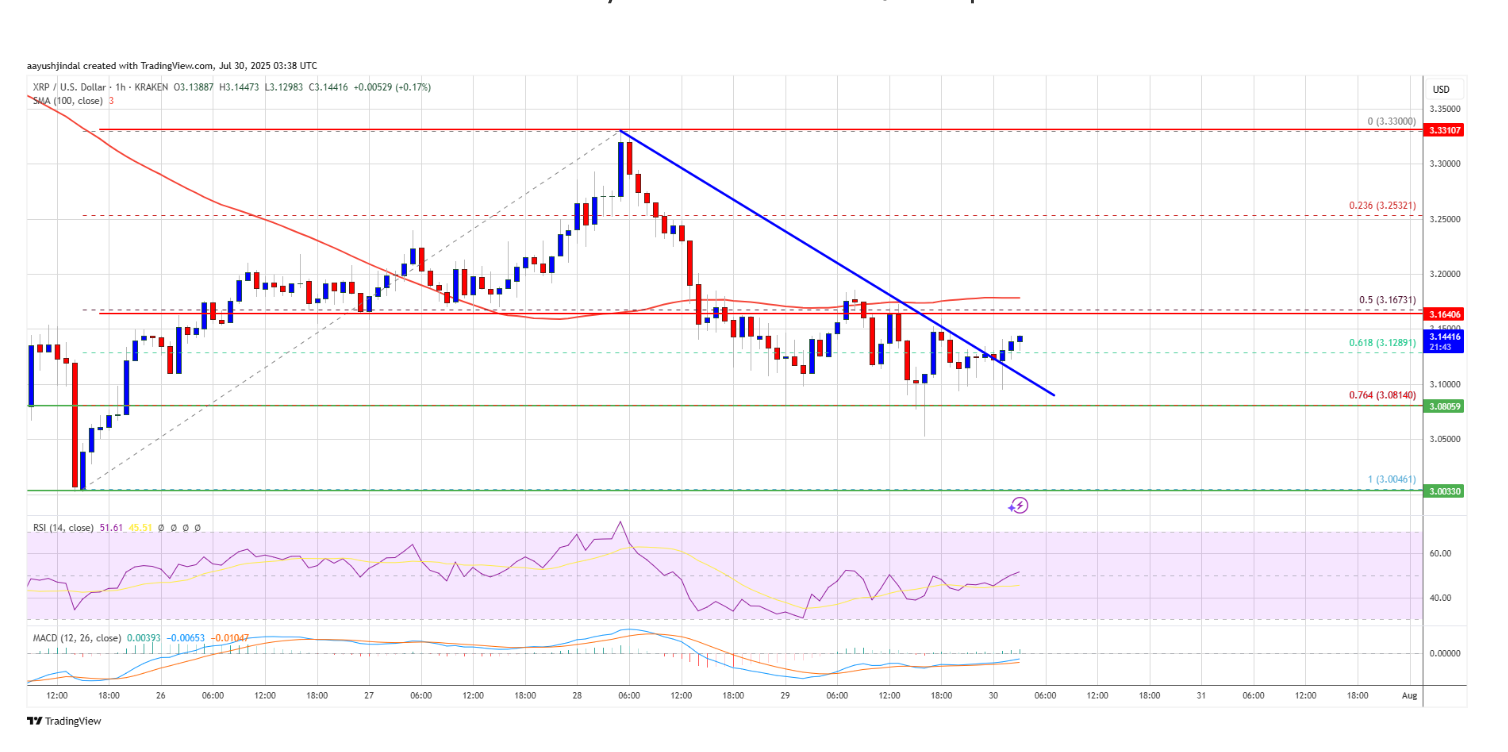Click the red SMA value 3 in legend

point(111,101)
